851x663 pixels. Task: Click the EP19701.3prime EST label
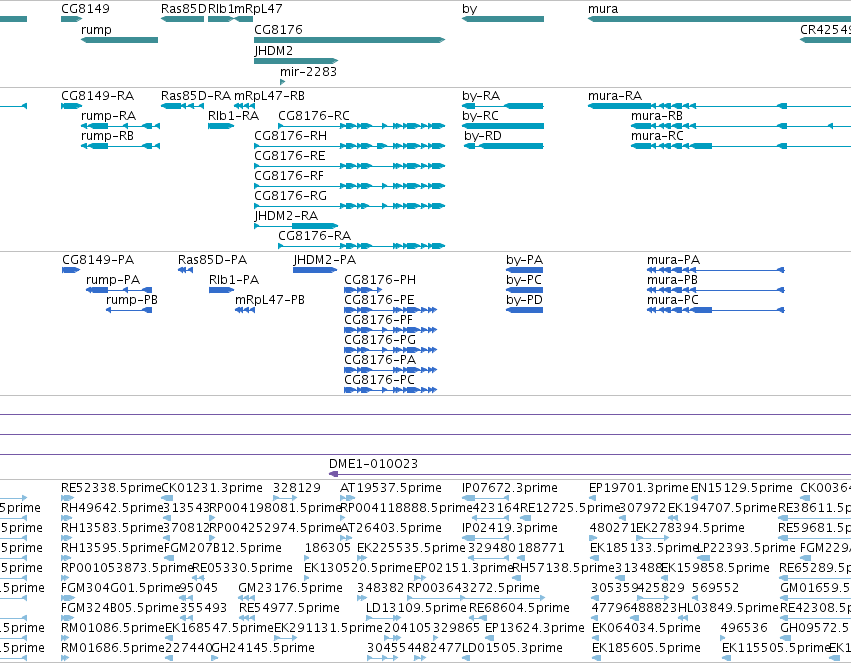(639, 488)
